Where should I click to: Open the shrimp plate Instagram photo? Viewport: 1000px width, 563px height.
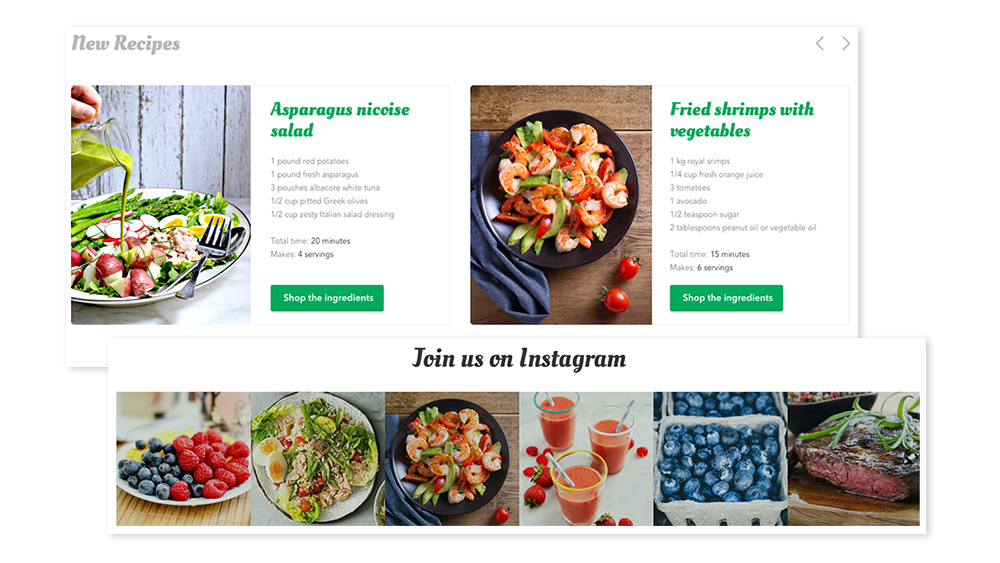(452, 458)
